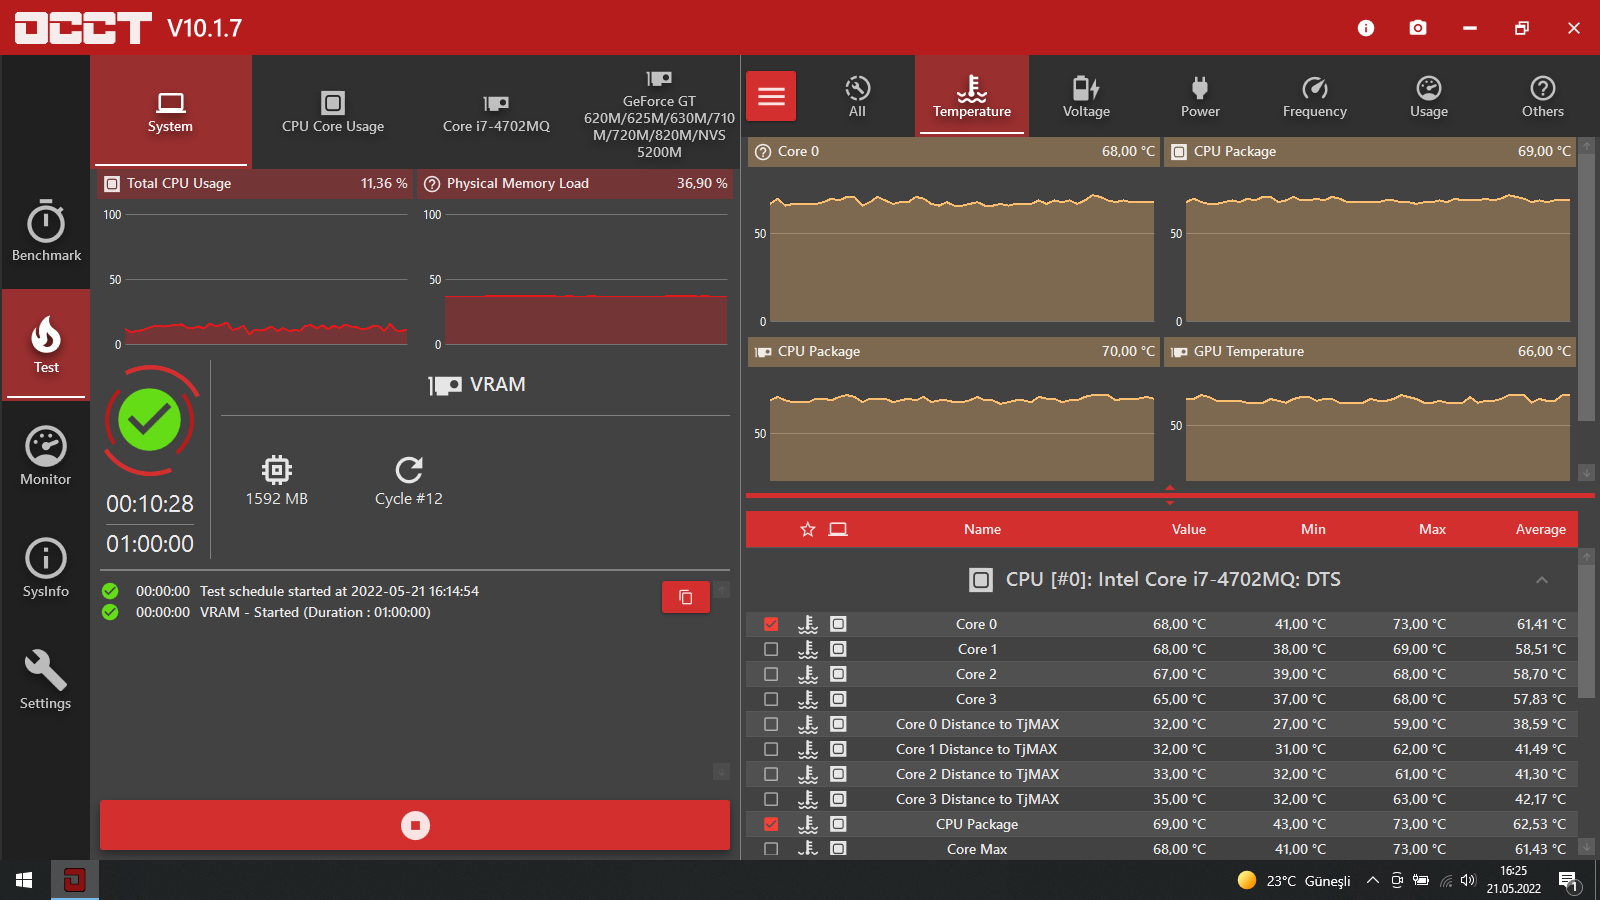This screenshot has width=1600, height=900.
Task: Check the Core 1 checkbox
Action: coord(771,649)
